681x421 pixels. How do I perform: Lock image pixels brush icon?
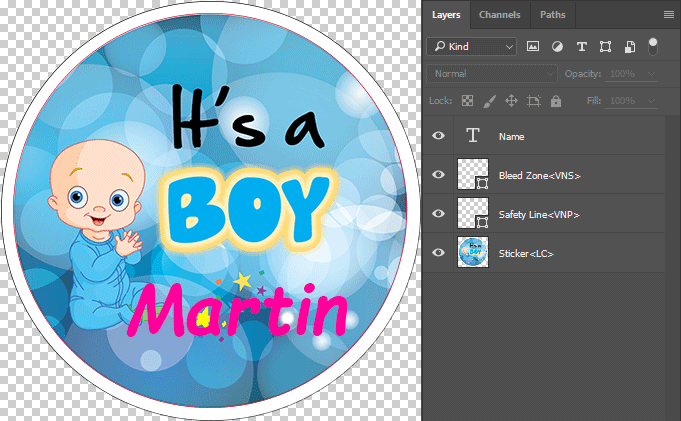pyautogui.click(x=489, y=101)
